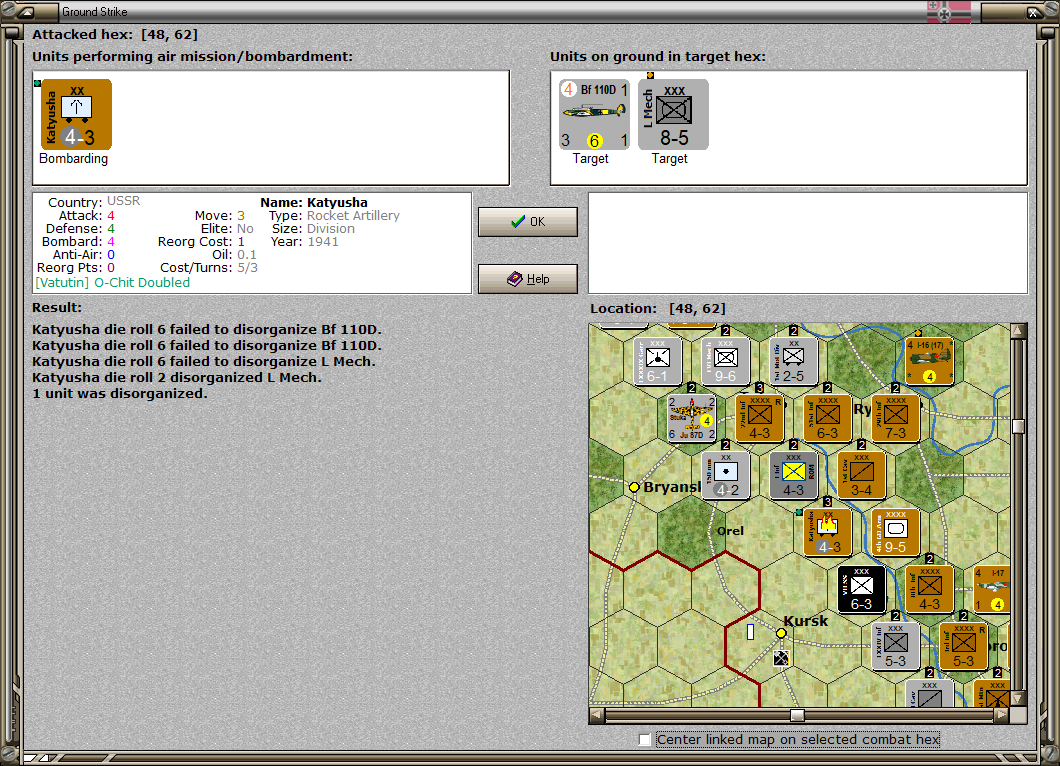Click the 'Name: Katyusha' label
This screenshot has height=766, width=1060.
[x=314, y=202]
